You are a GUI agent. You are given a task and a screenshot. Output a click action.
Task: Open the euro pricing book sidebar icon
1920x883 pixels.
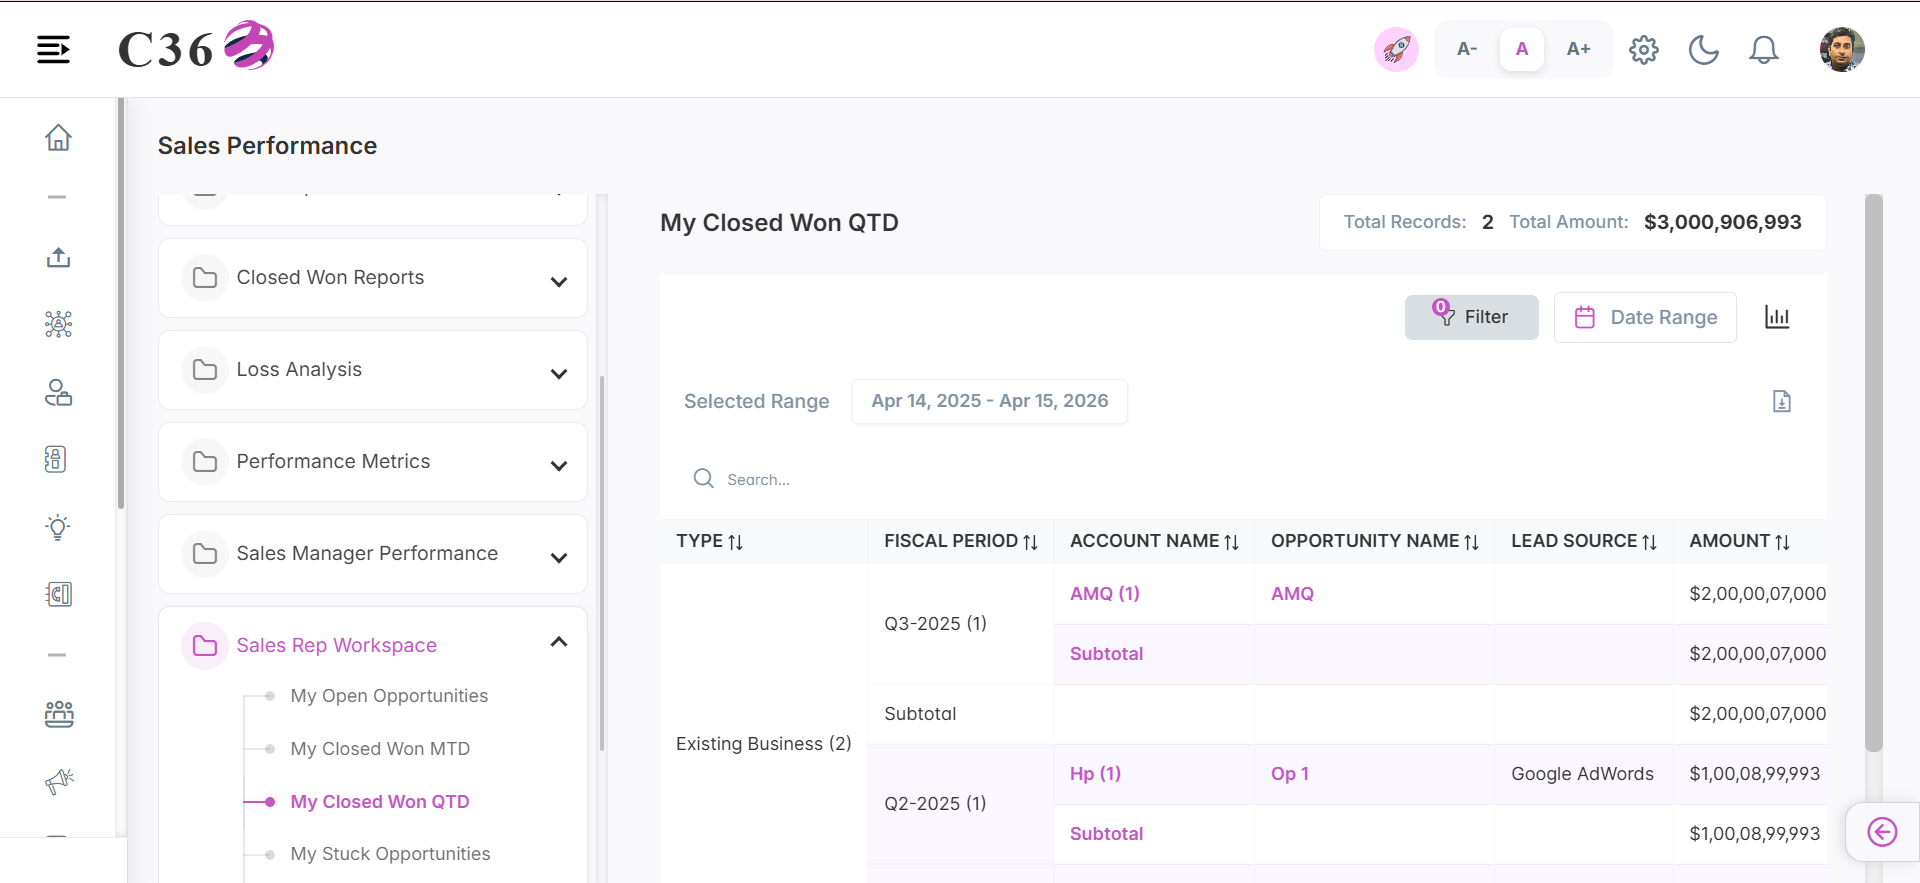pos(58,594)
